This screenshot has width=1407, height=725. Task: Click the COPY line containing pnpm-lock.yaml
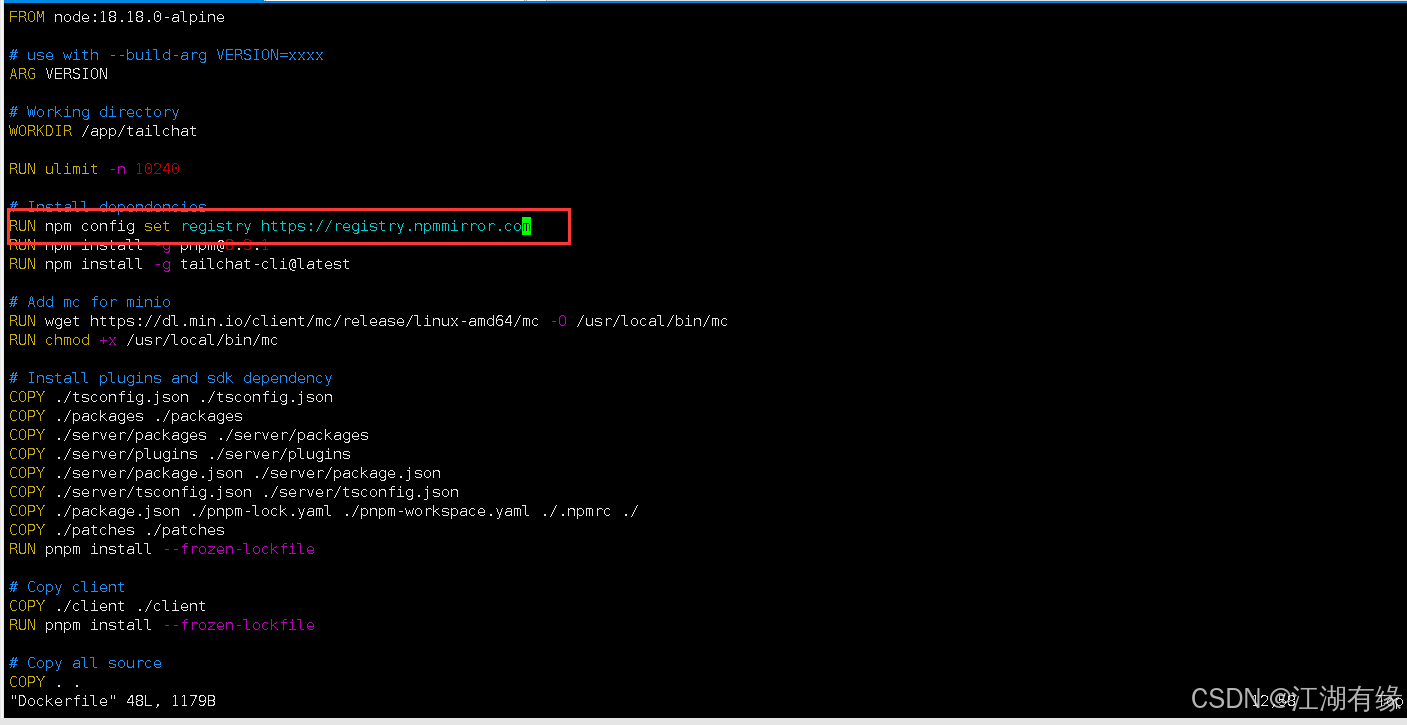click(324, 511)
